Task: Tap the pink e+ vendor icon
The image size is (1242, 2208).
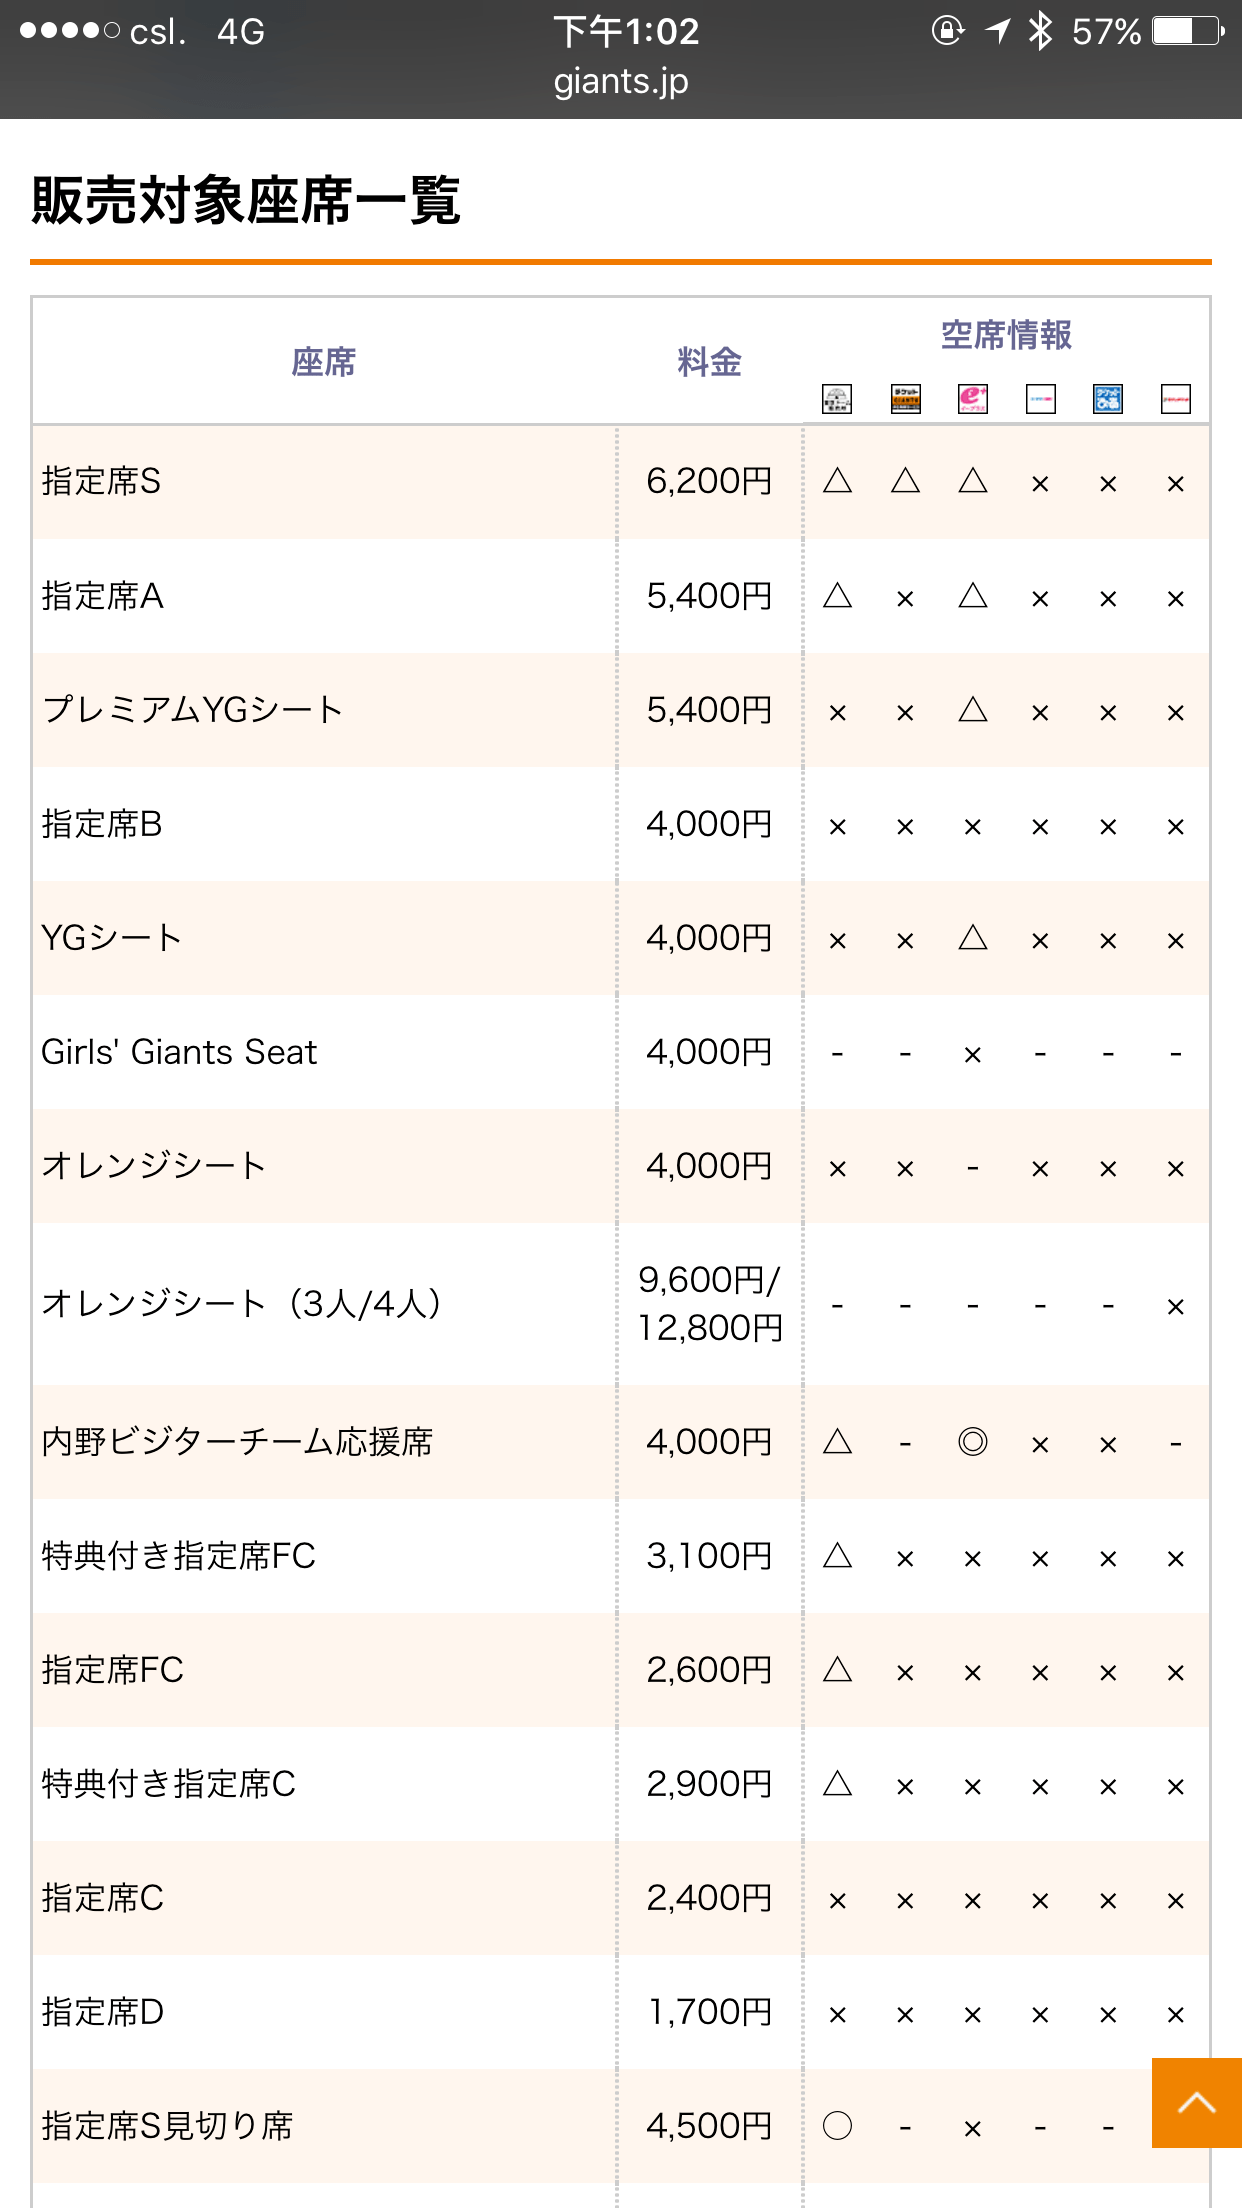Action: [972, 399]
